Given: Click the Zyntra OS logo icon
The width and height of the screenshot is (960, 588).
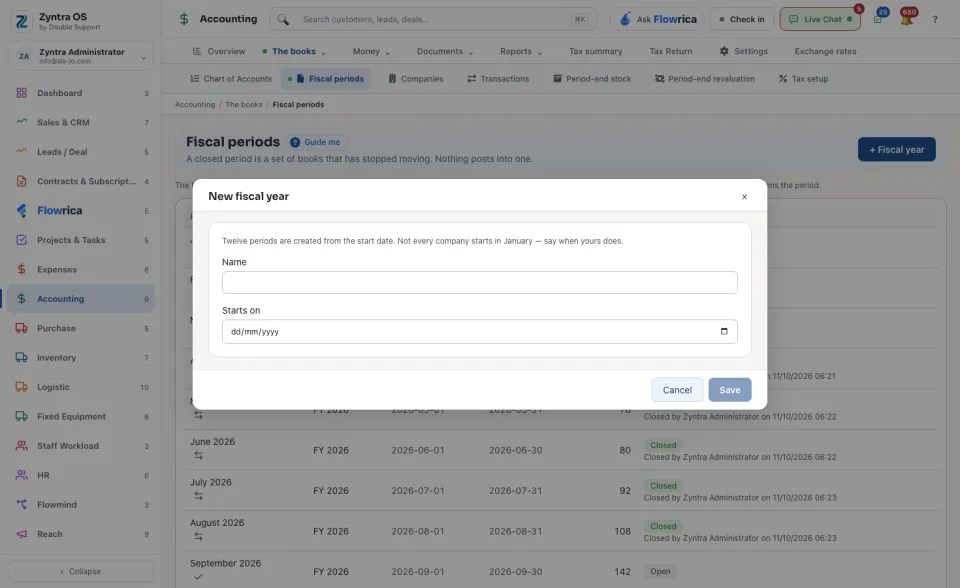Looking at the screenshot, I should click(x=21, y=21).
